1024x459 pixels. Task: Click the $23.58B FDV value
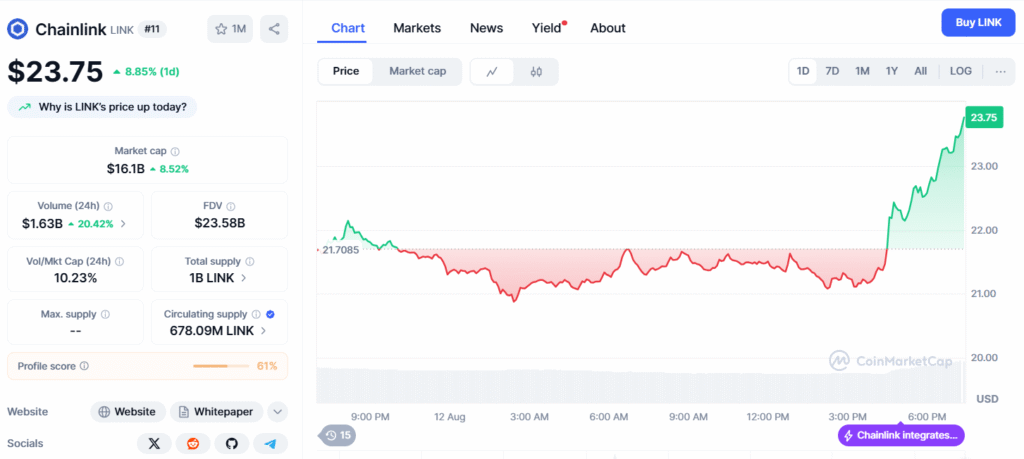coord(219,223)
